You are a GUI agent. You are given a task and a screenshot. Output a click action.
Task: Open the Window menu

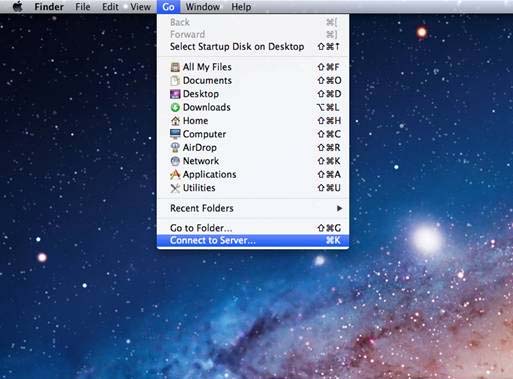coord(203,7)
